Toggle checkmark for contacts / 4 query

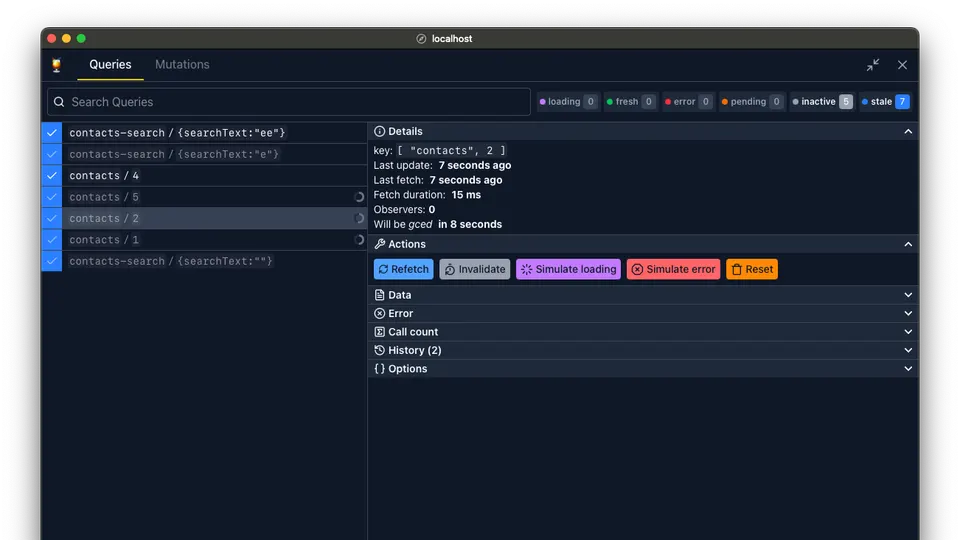[x=52, y=175]
